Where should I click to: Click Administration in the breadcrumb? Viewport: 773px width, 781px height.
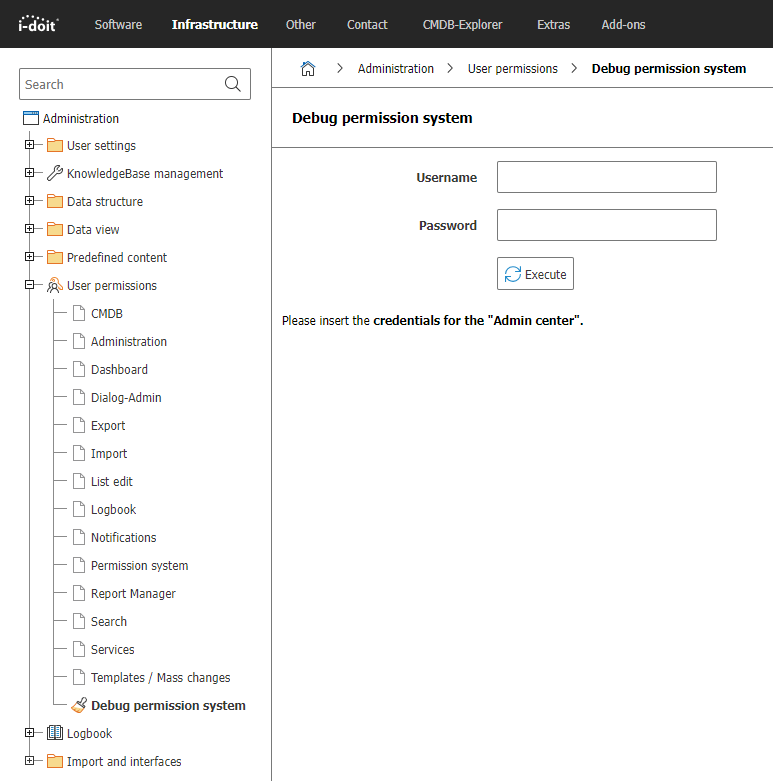(x=395, y=69)
